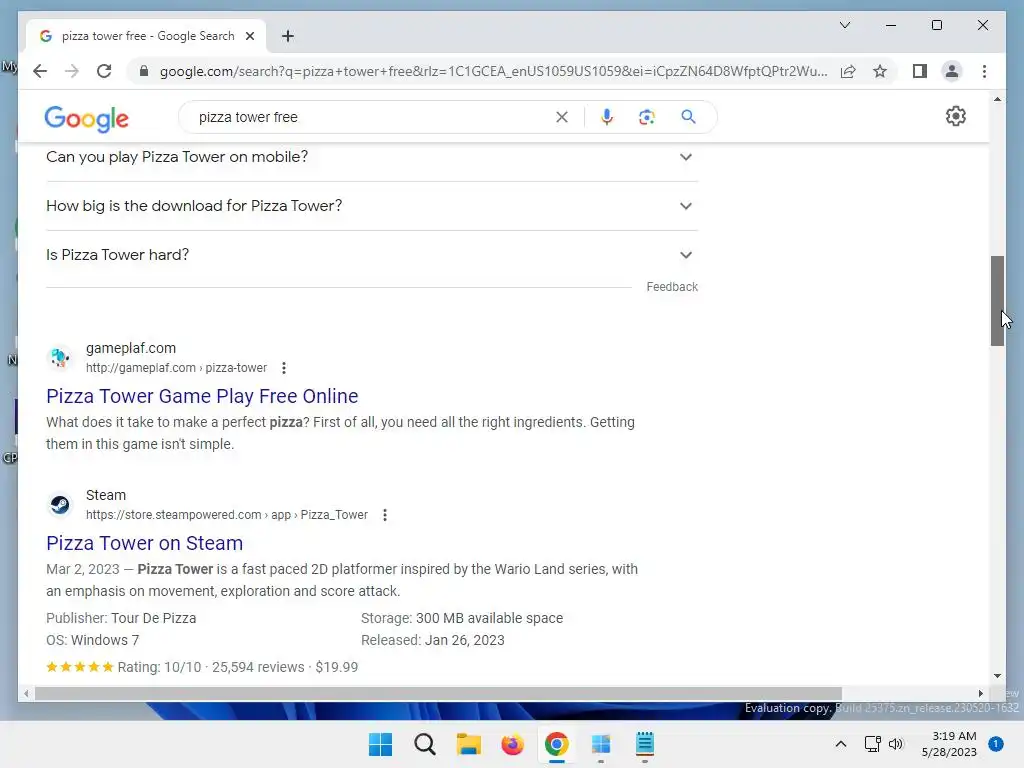Open Google quick settings gear
This screenshot has width=1024, height=768.
coord(955,116)
